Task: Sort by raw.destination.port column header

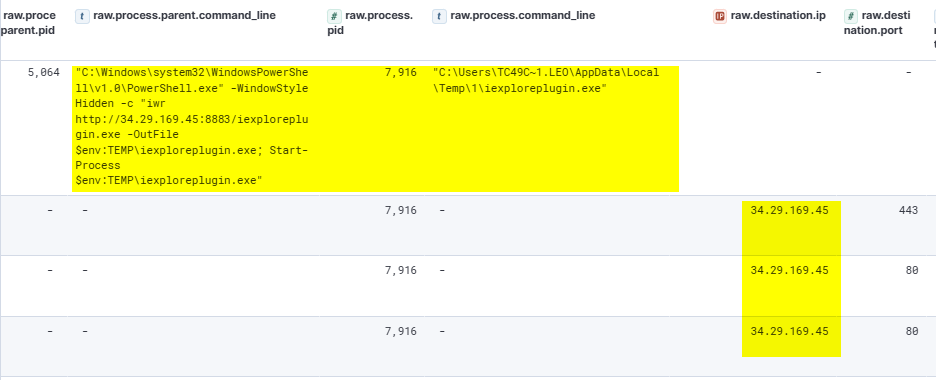Action: [877, 23]
